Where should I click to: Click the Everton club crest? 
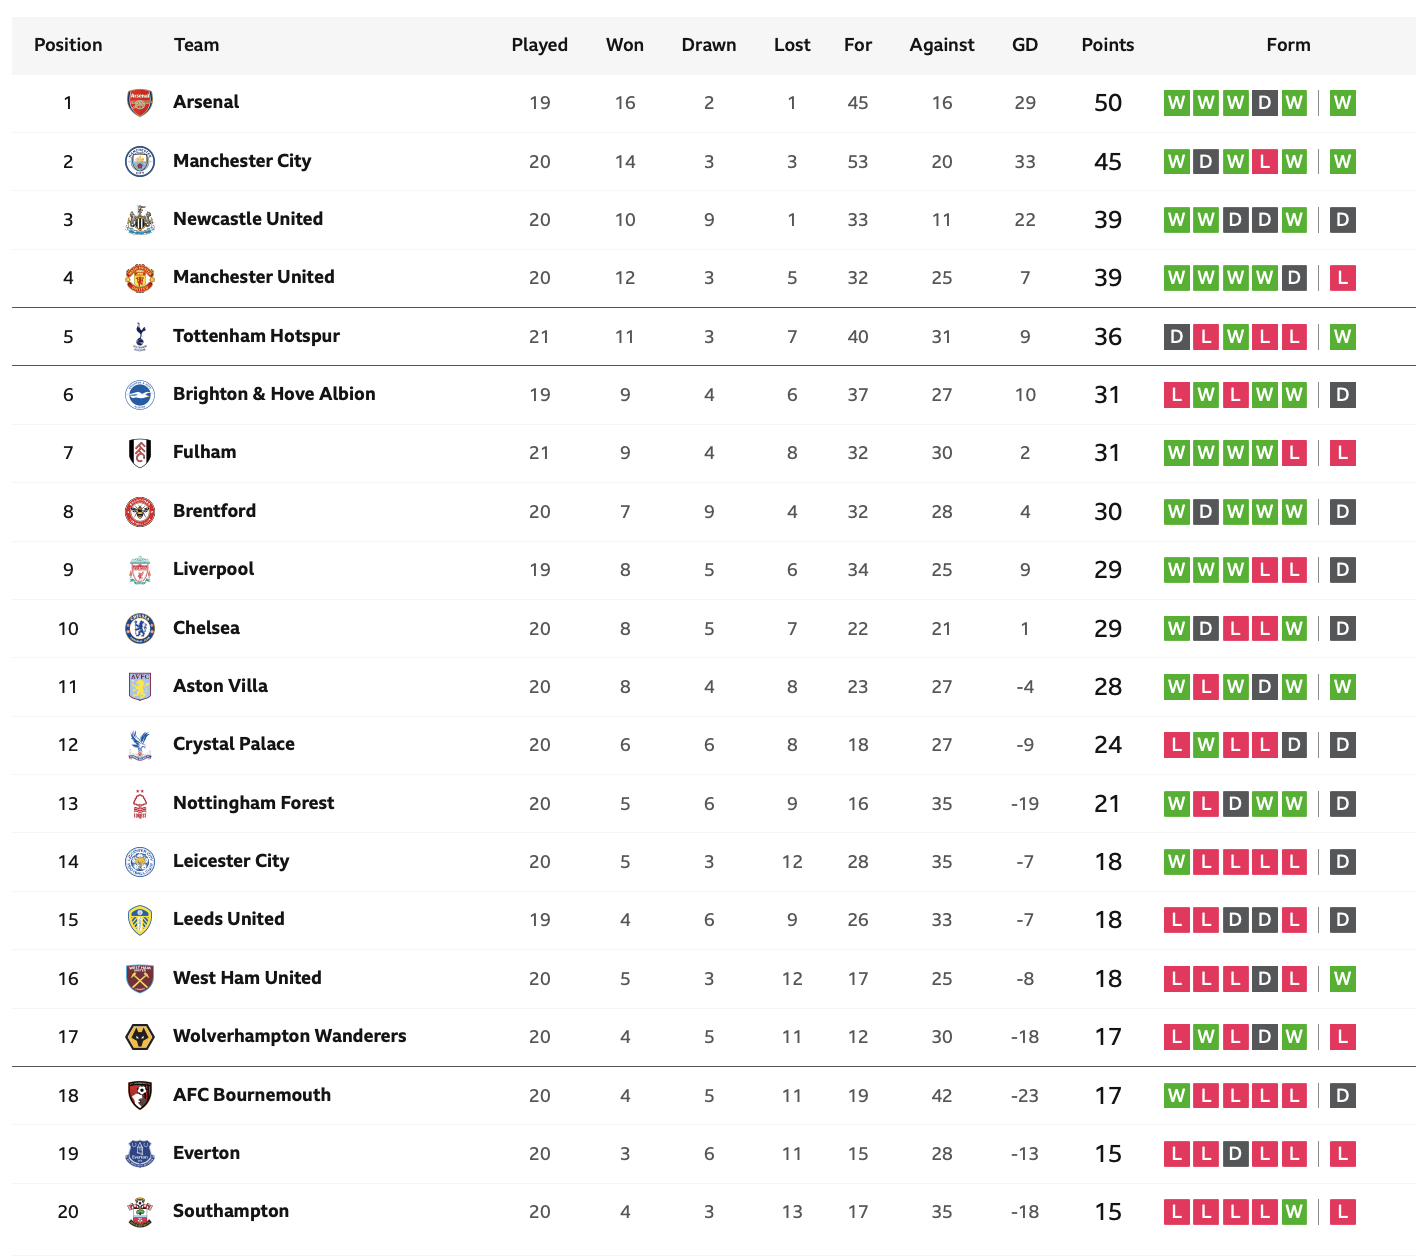140,1153
